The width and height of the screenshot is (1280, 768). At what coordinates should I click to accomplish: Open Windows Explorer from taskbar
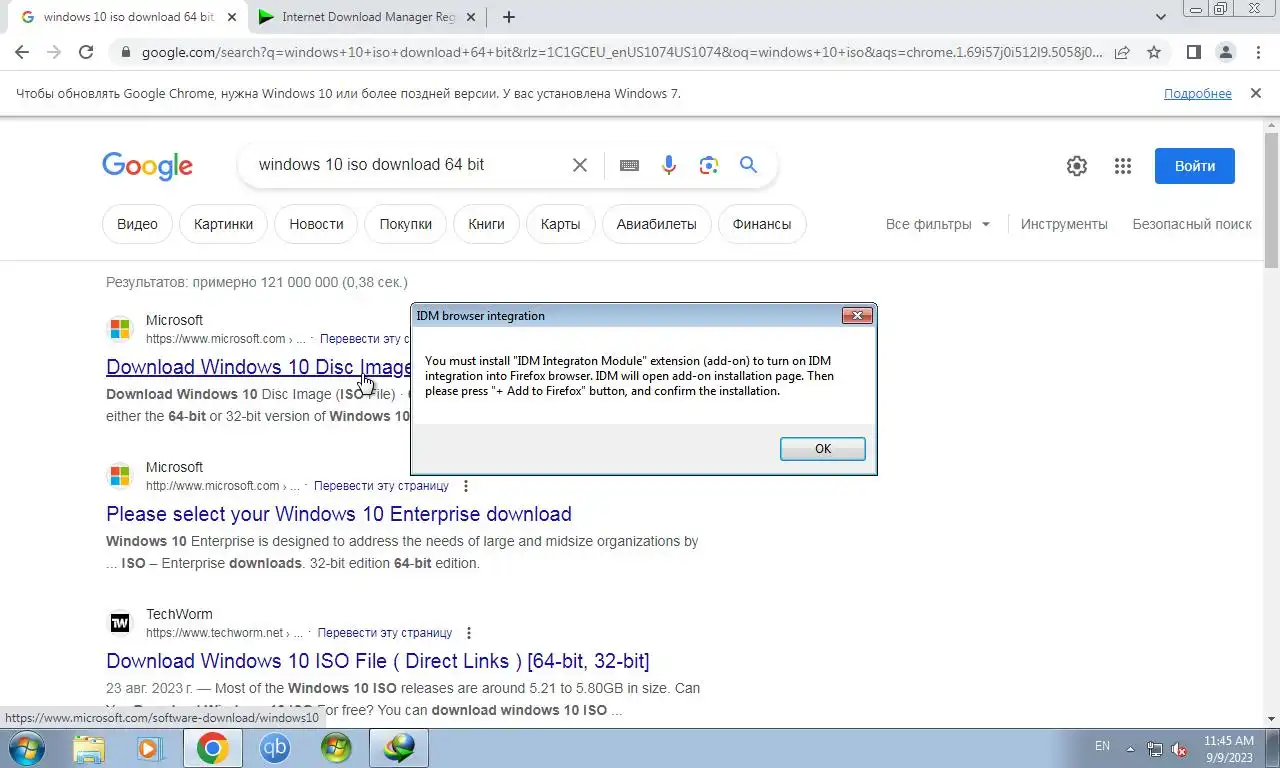click(89, 748)
